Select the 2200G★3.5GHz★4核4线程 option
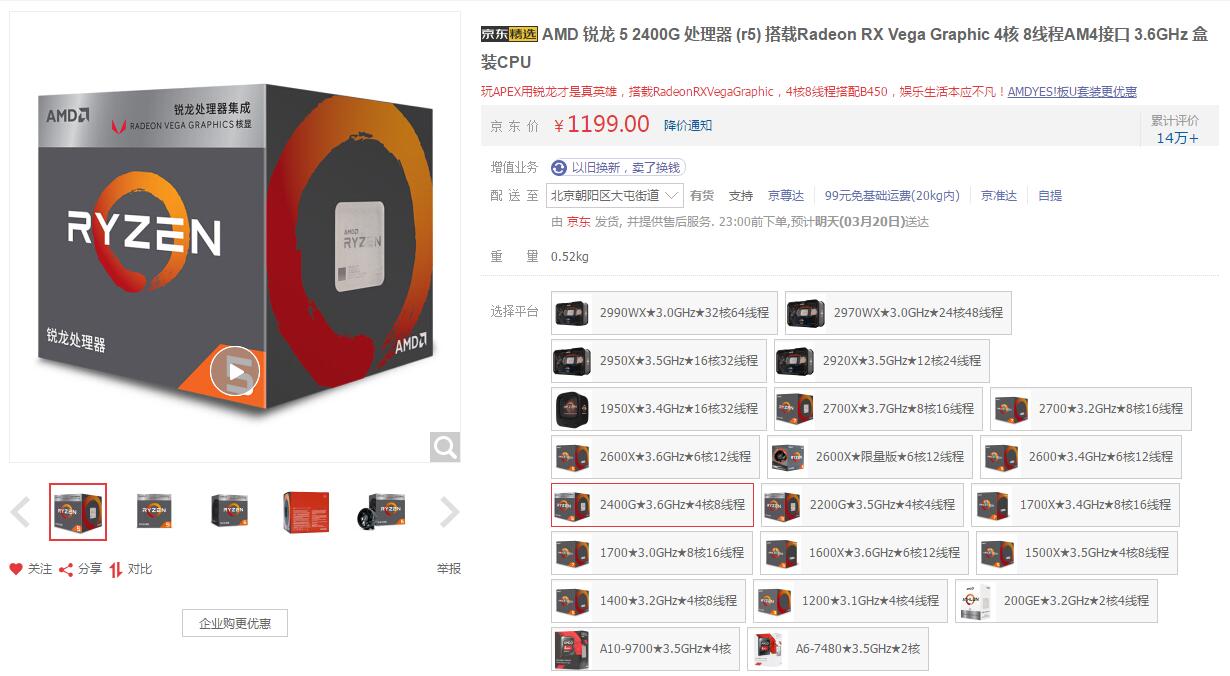 tap(862, 505)
